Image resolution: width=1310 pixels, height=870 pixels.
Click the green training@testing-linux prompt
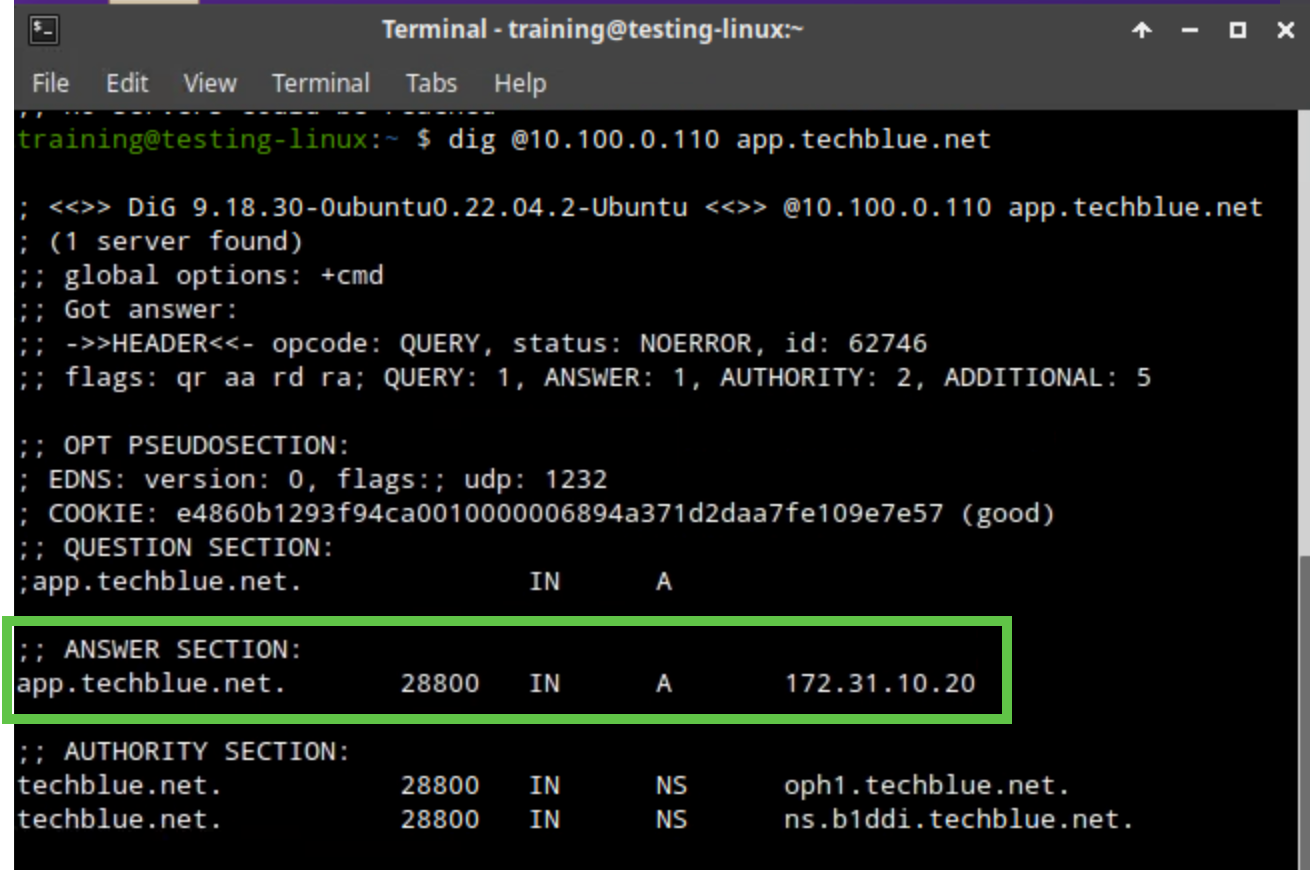click(192, 139)
